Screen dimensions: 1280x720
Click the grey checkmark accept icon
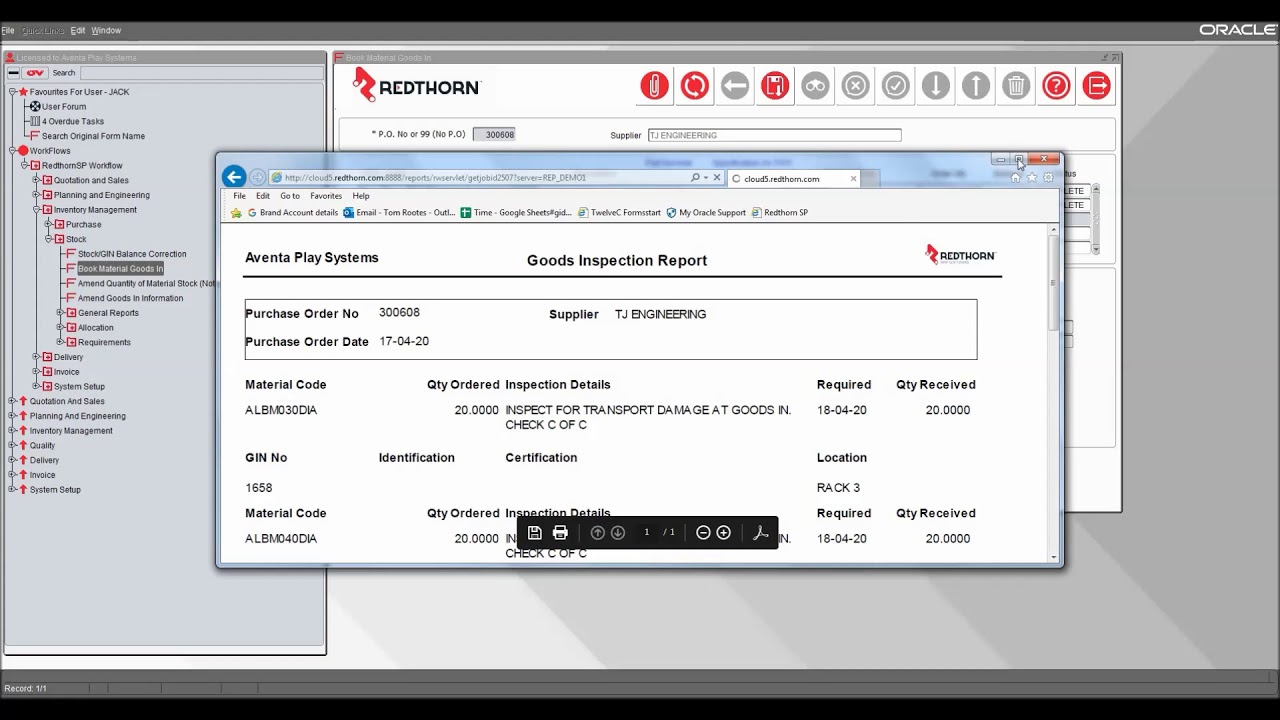pyautogui.click(x=896, y=86)
